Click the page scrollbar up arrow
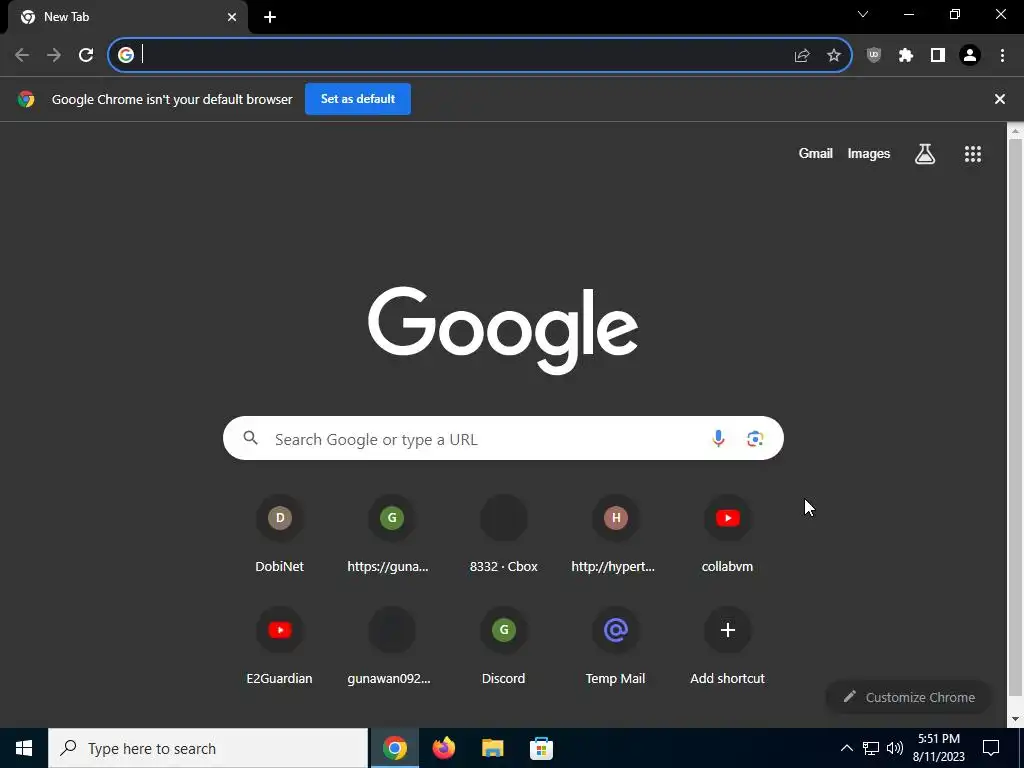 (1015, 130)
